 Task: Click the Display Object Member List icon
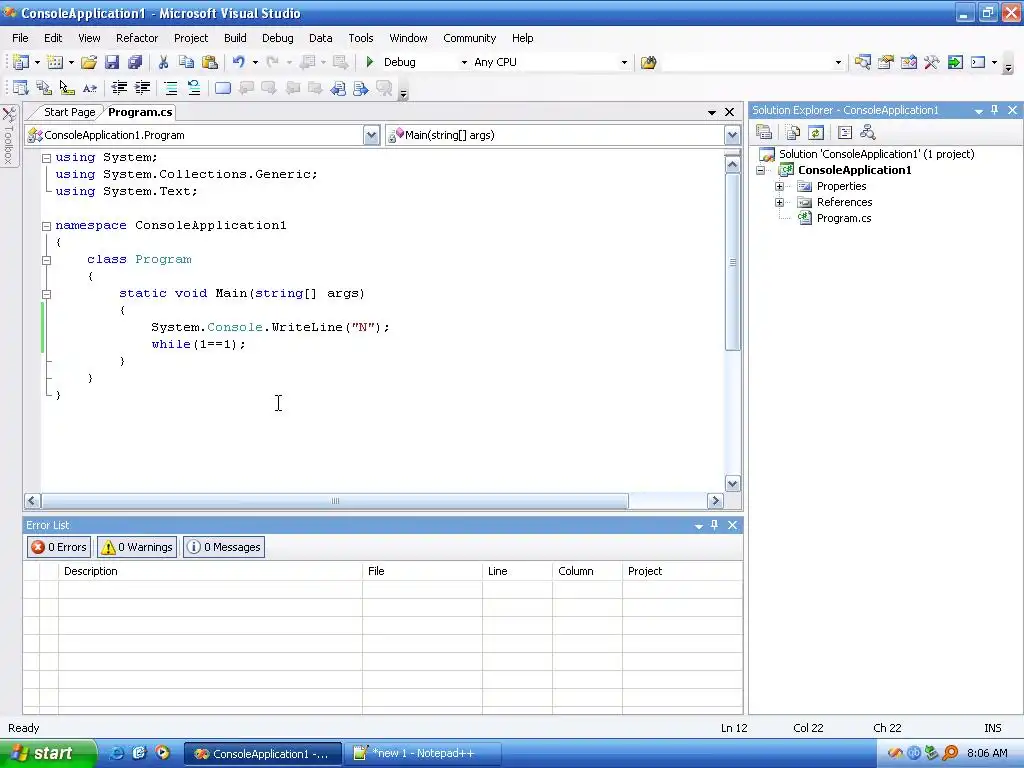click(x=21, y=88)
